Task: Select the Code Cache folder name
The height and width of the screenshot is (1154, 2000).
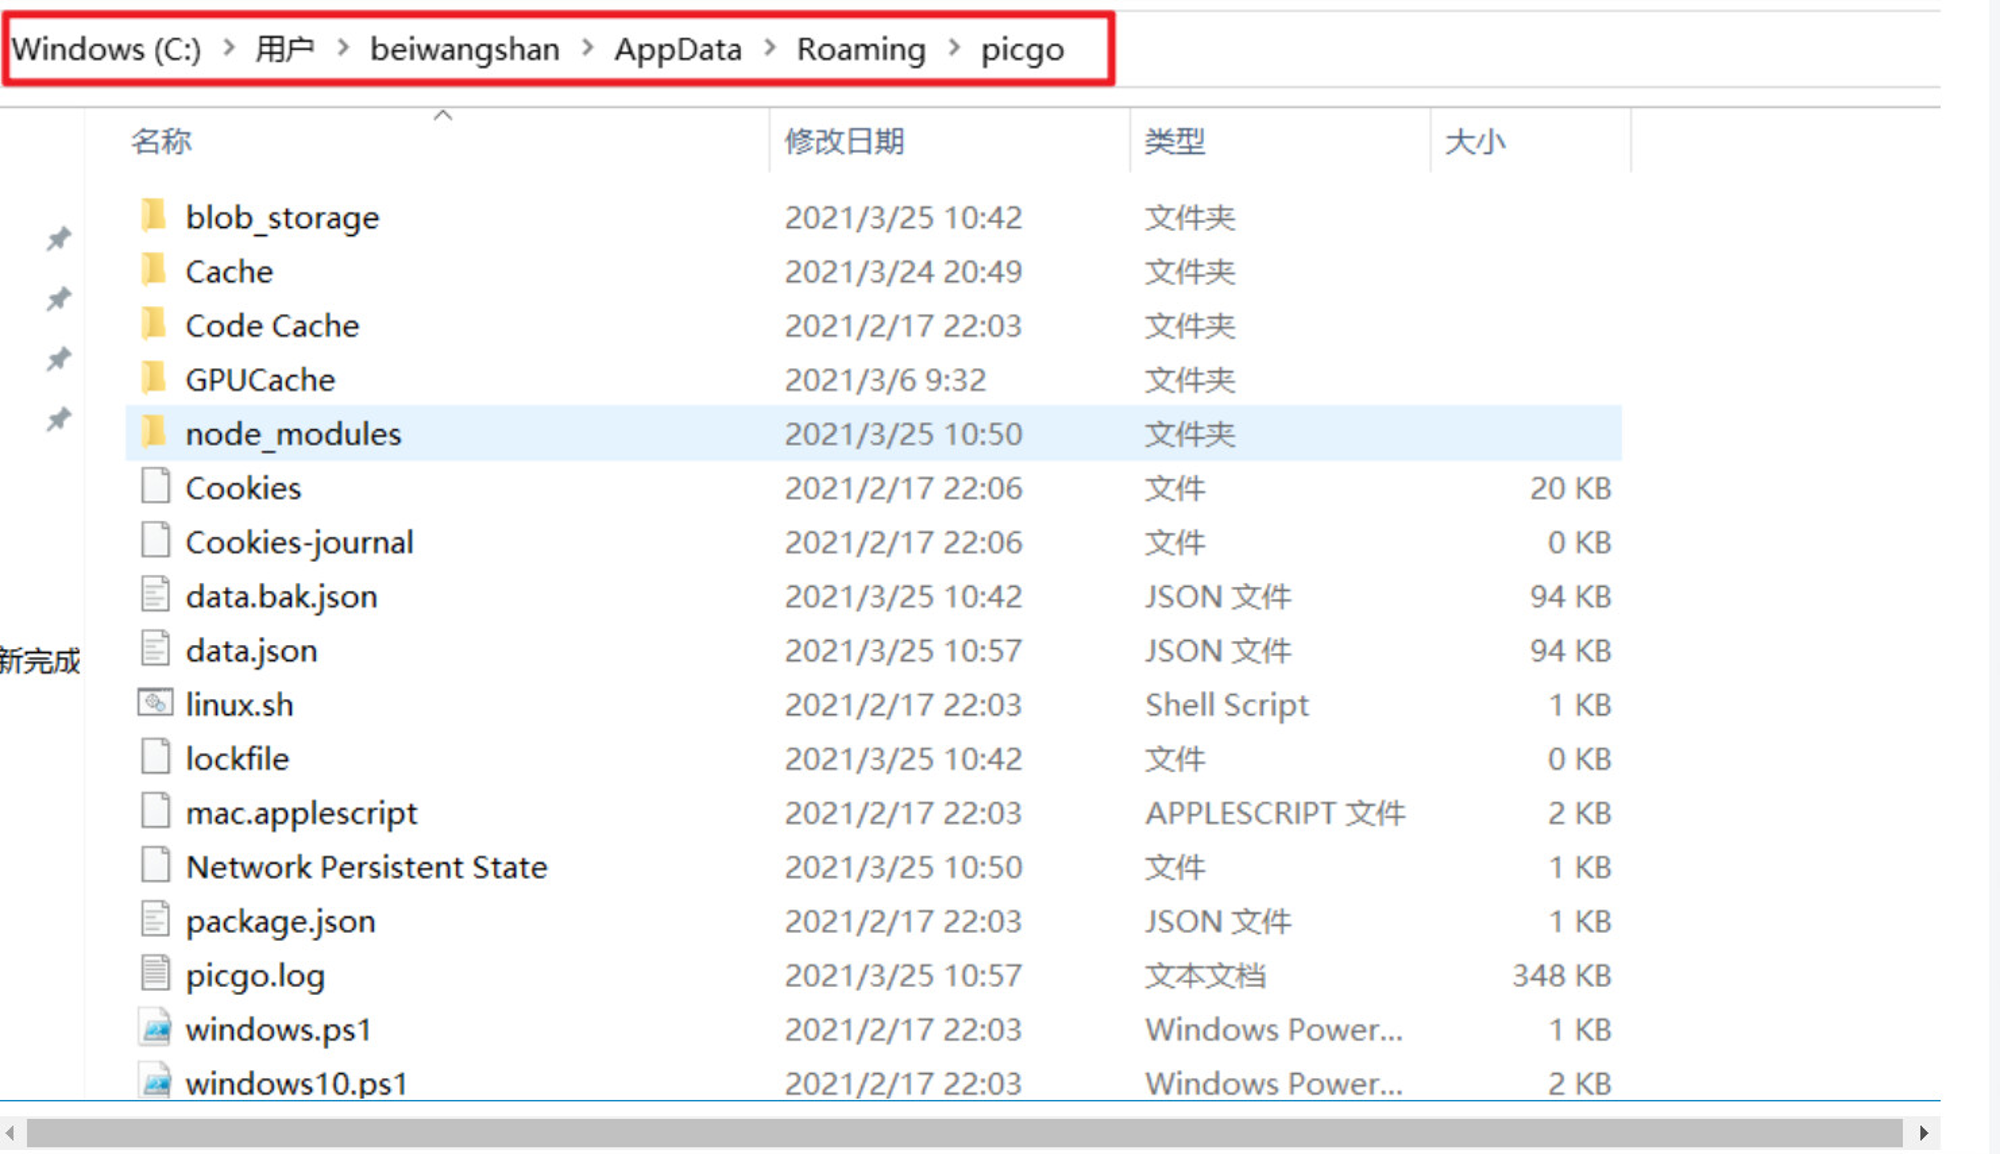Action: click(x=272, y=325)
